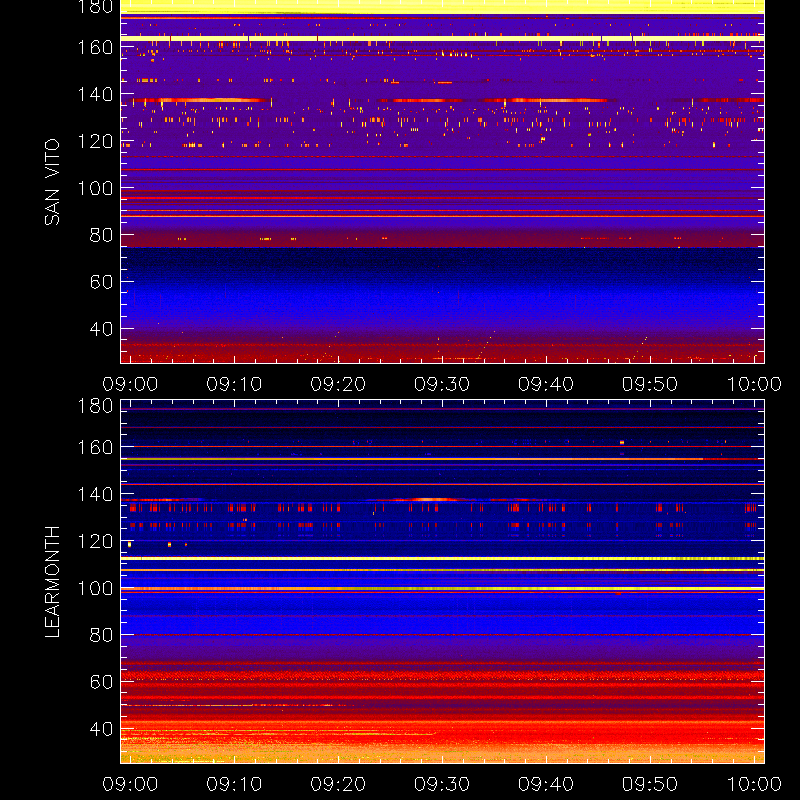Select the 160 frequency label on San Vito axis
This screenshot has height=800, width=800.
coord(95,47)
